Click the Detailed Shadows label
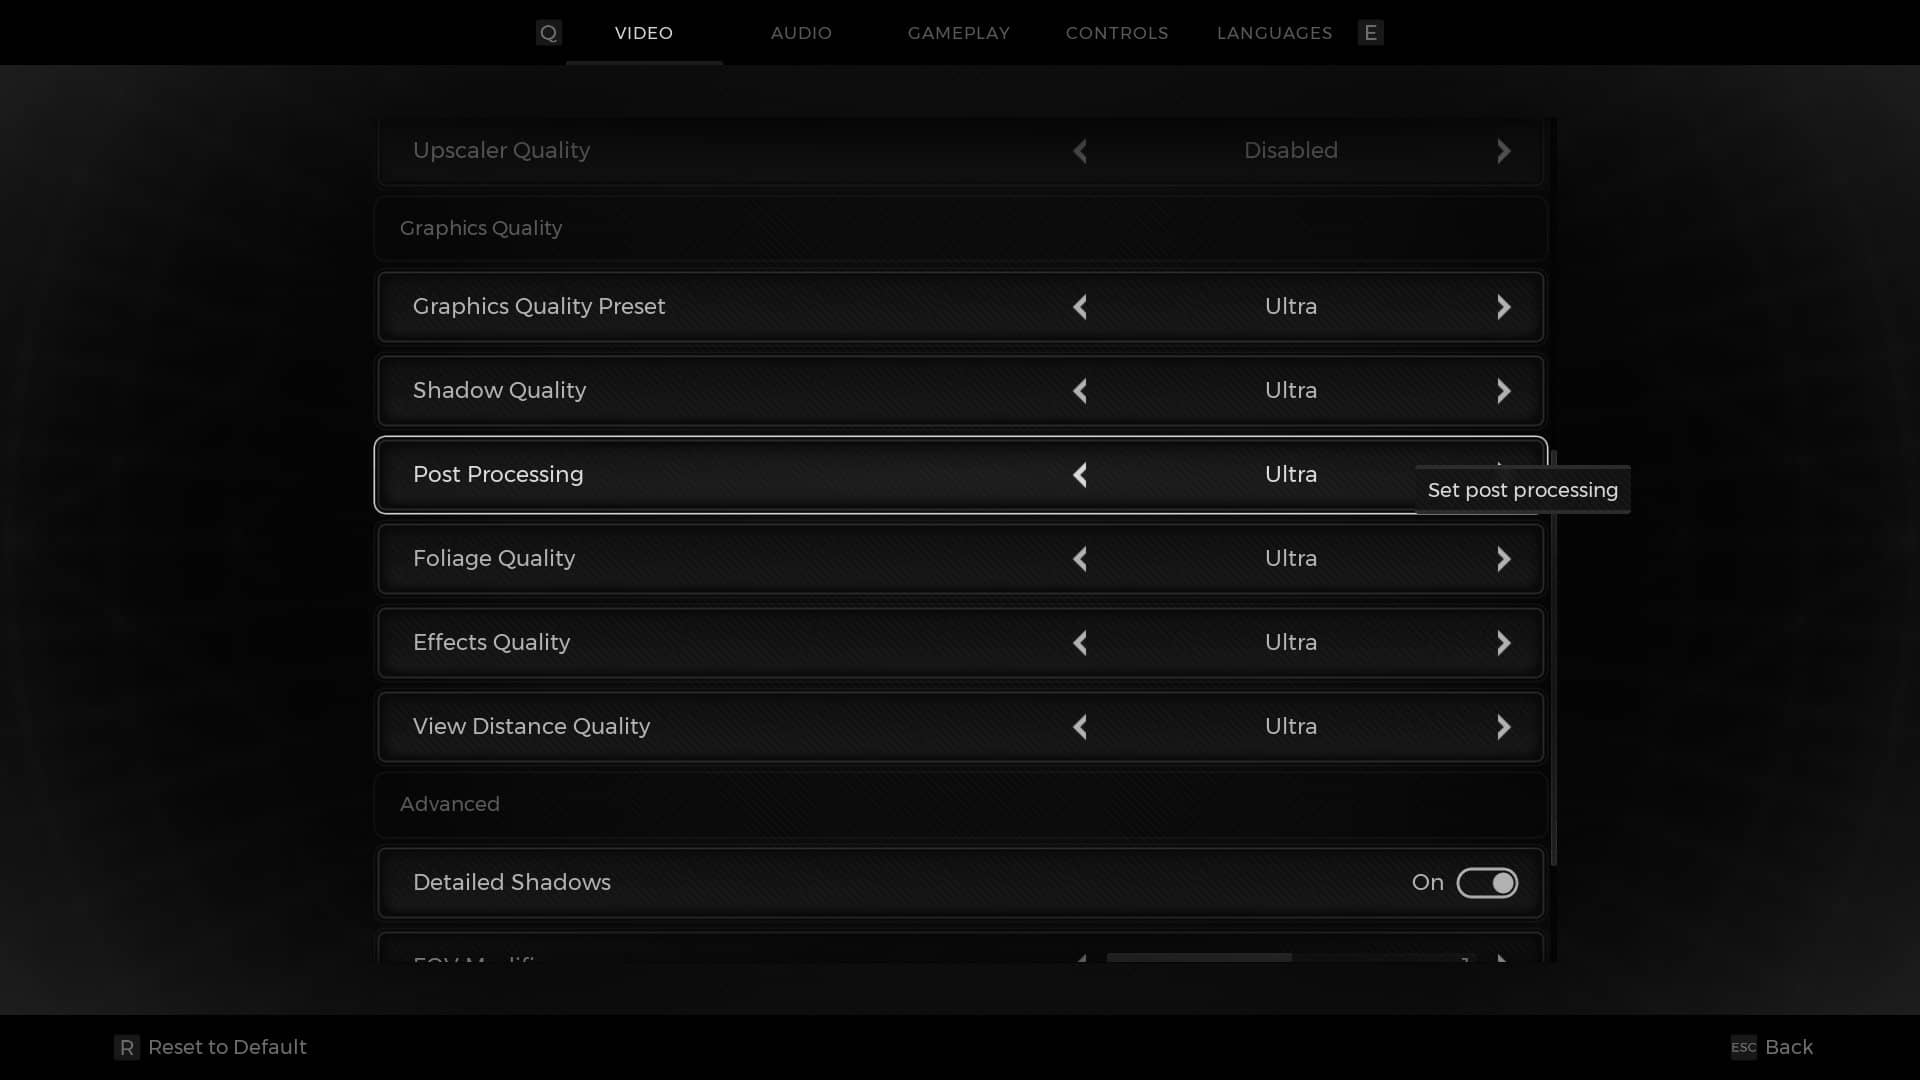Viewport: 1920px width, 1080px height. [x=512, y=883]
